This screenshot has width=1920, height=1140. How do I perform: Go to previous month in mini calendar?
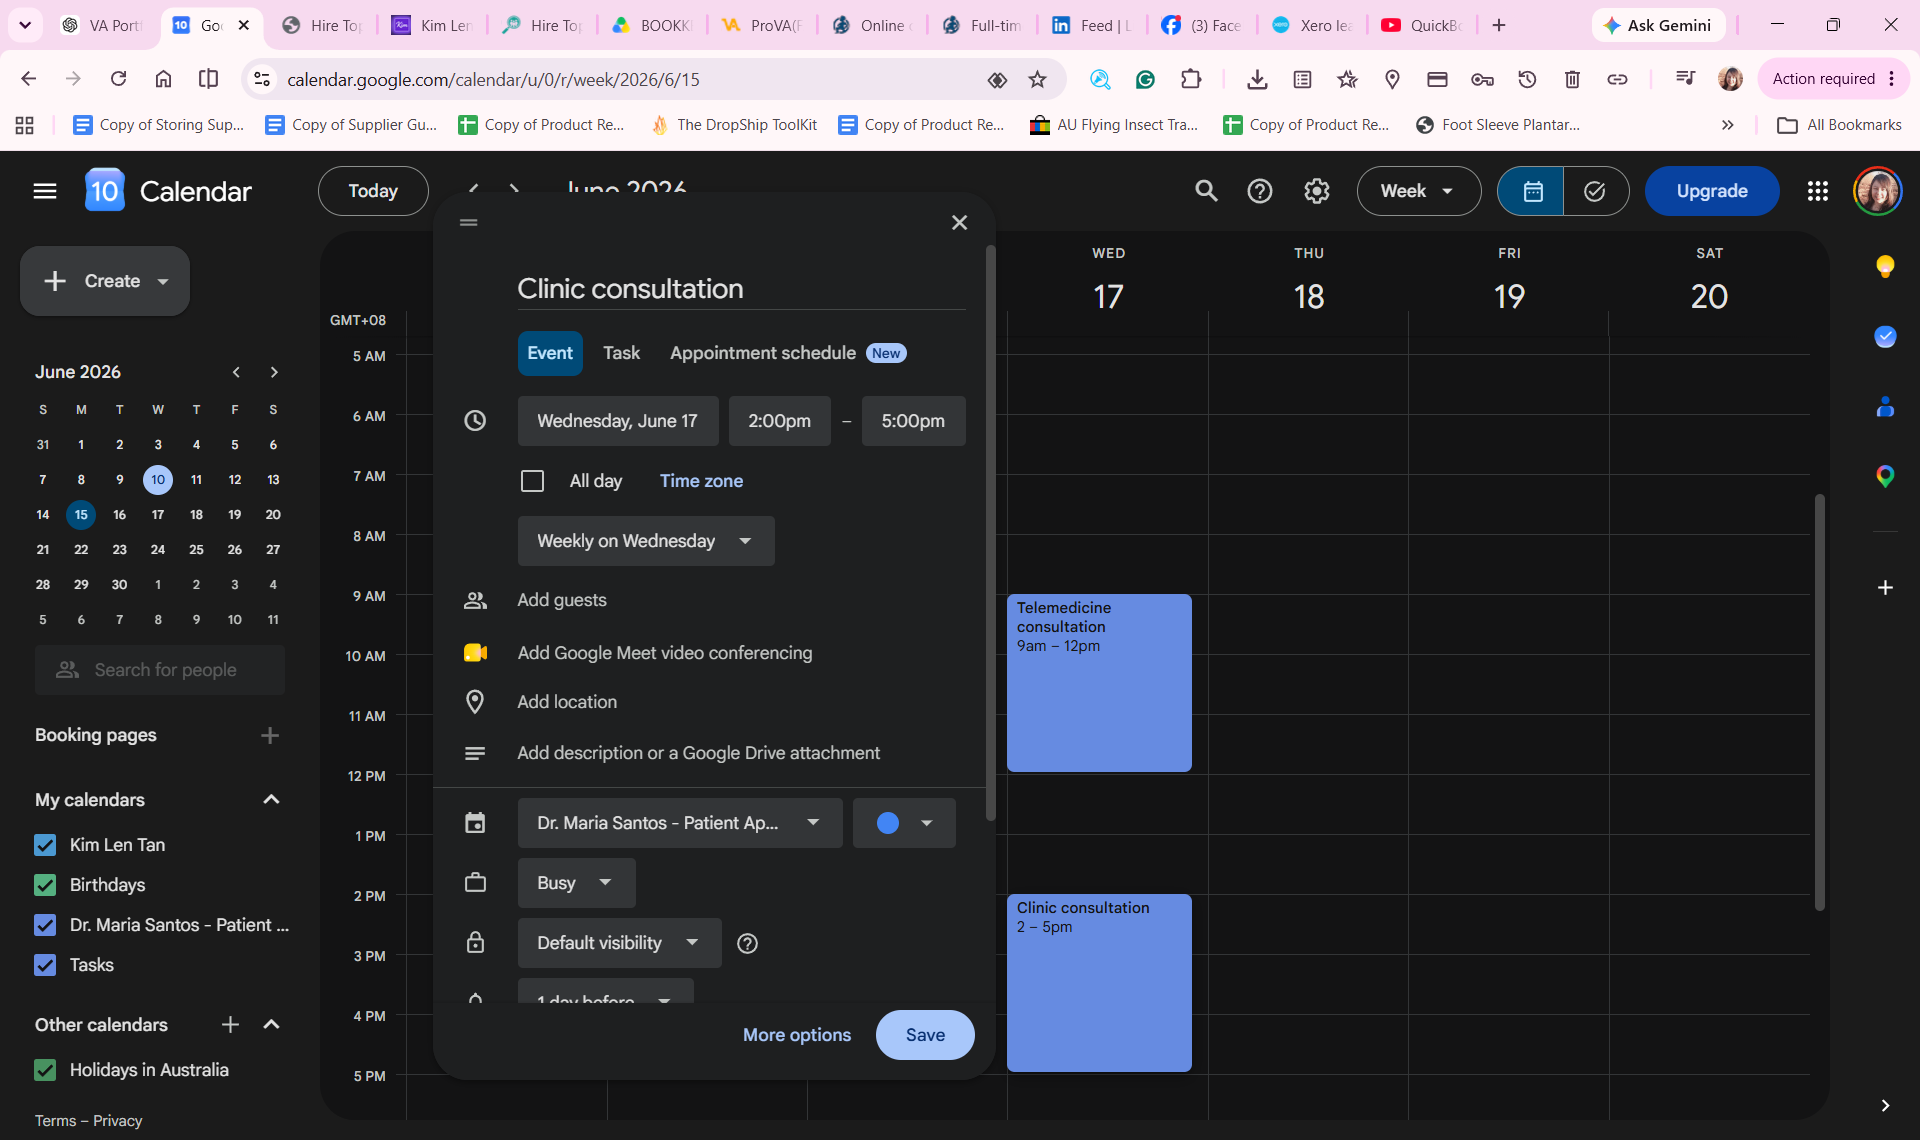pos(236,372)
